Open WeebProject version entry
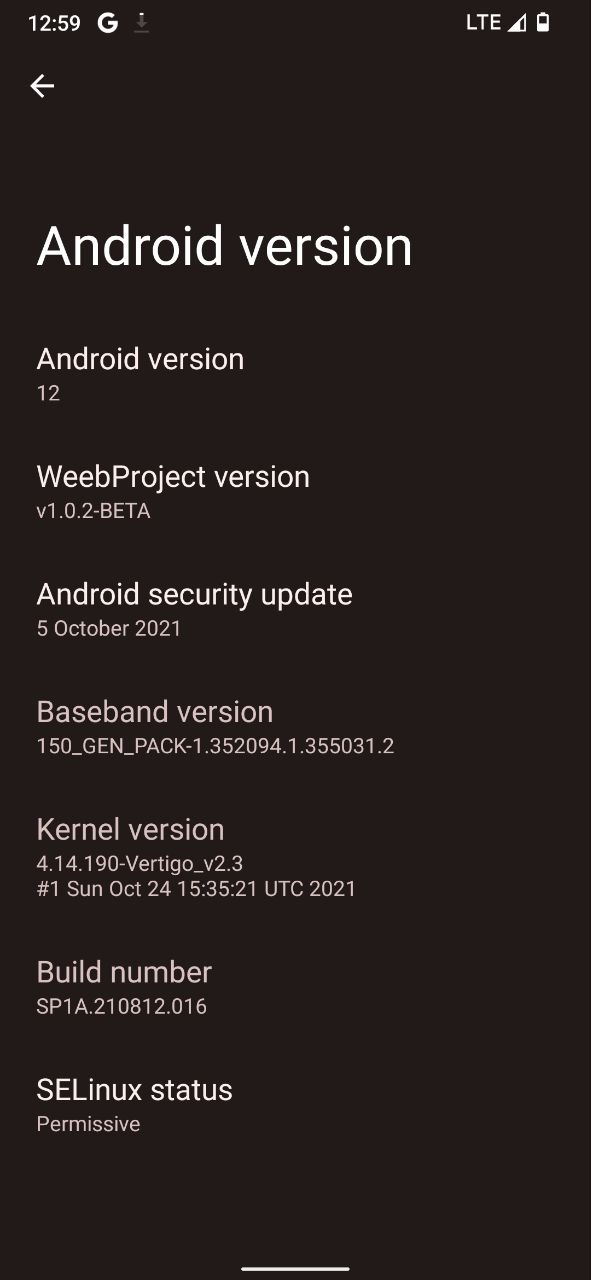Viewport: 591px width, 1280px height. pyautogui.click(x=295, y=493)
